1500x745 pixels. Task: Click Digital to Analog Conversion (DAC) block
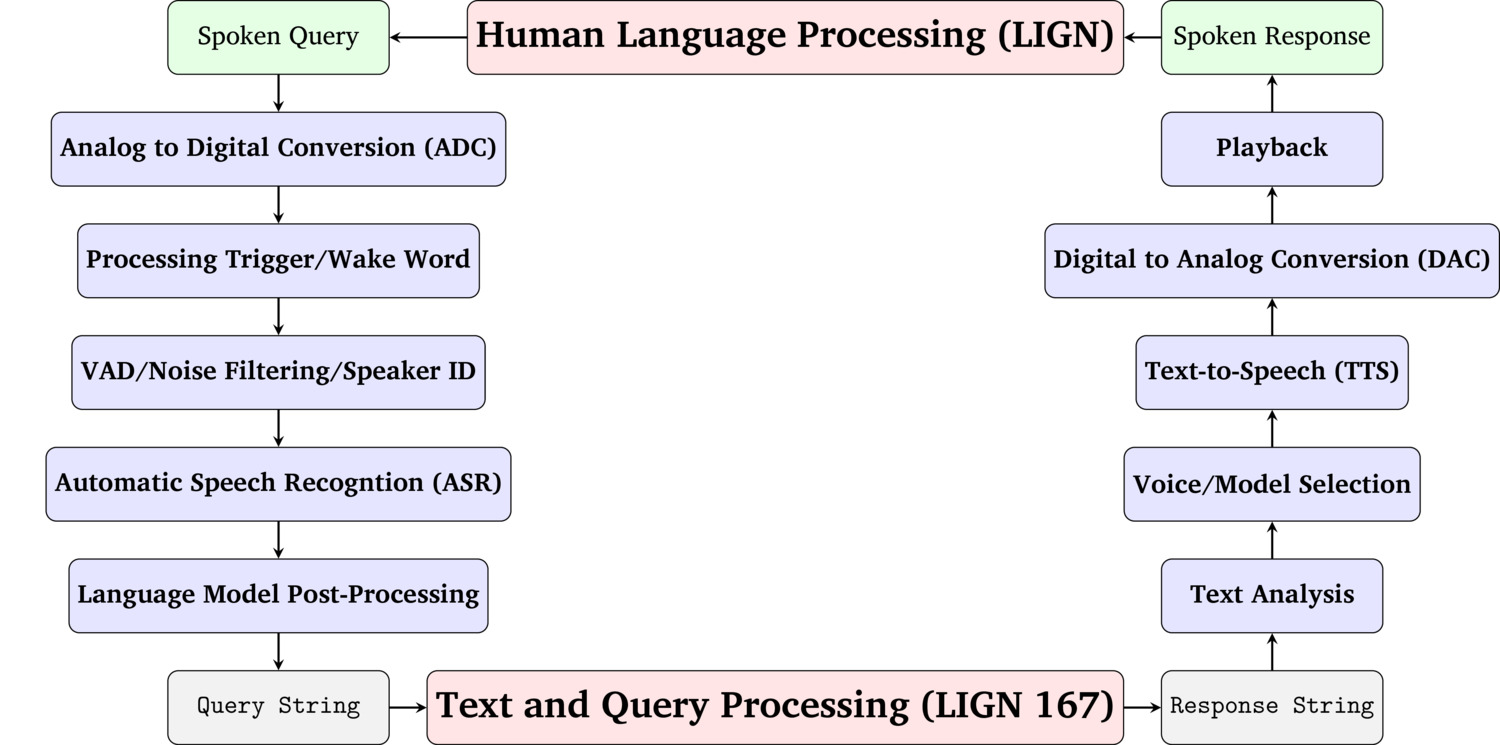(x=1271, y=260)
